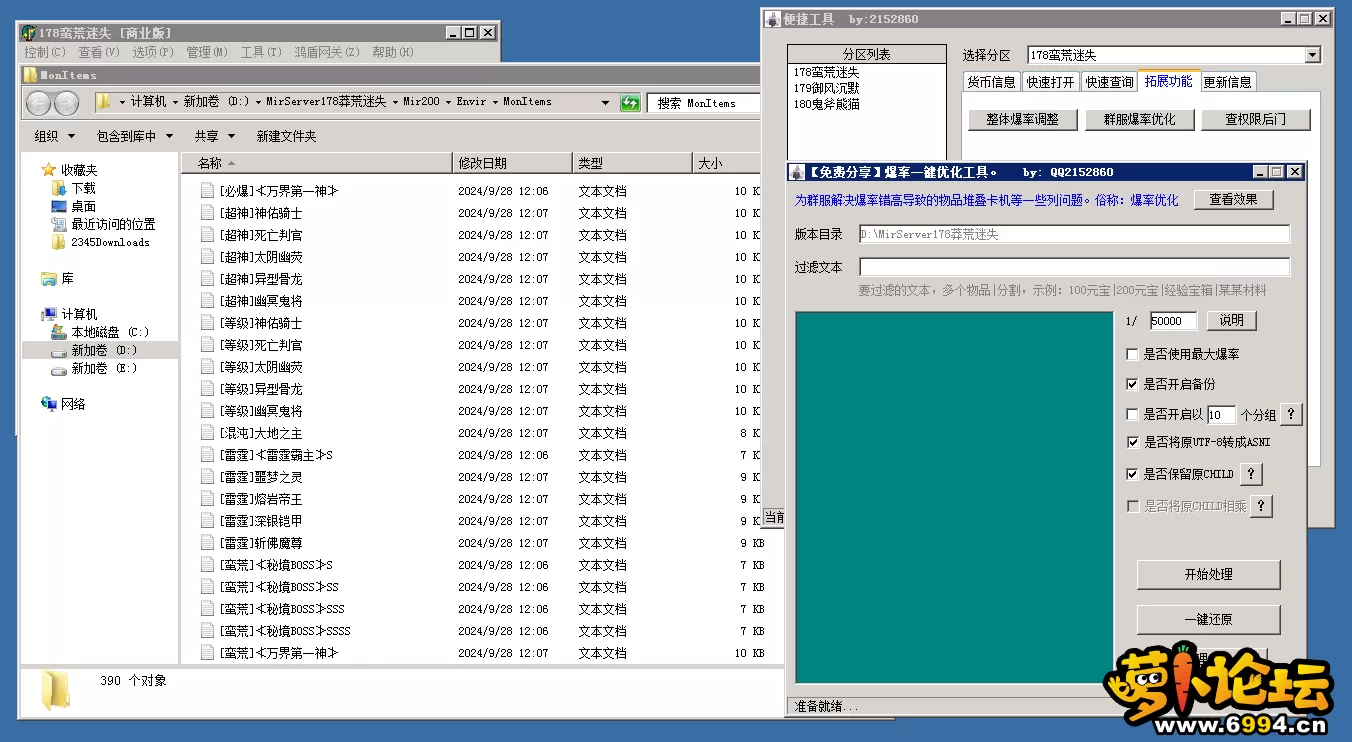Click the green refresh icon beside address bar
Viewport: 1352px width, 742px height.
point(630,102)
